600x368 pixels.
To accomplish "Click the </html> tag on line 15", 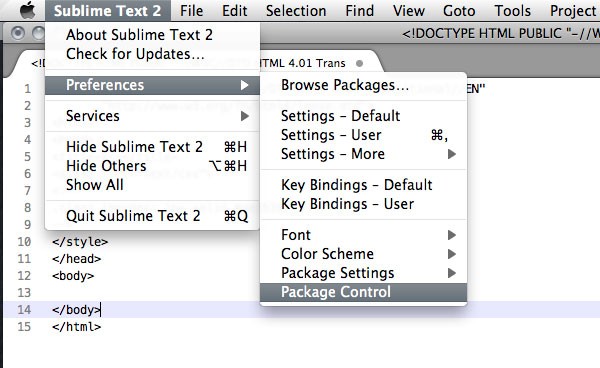I will (x=77, y=327).
